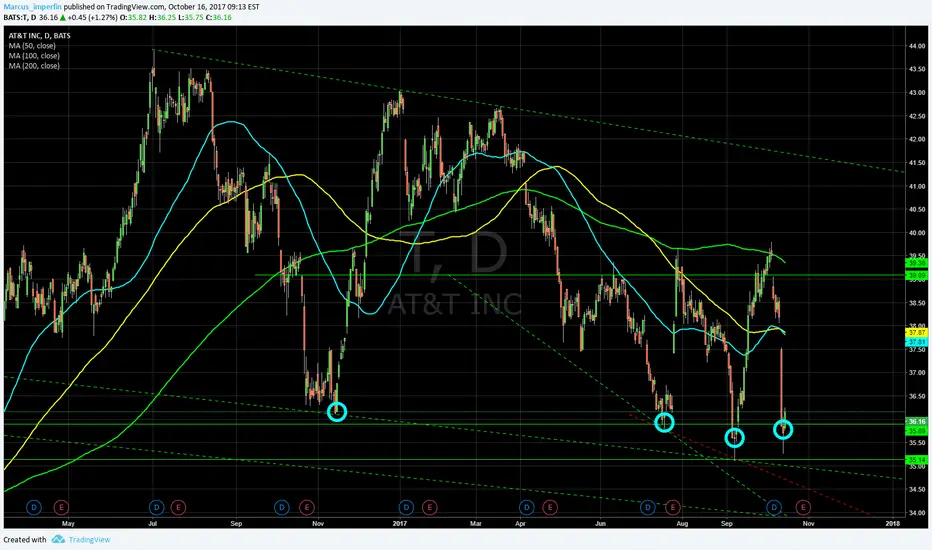Viewport: 932px width, 550px height.
Task: Click the Apr date axis label
Action: (521, 524)
